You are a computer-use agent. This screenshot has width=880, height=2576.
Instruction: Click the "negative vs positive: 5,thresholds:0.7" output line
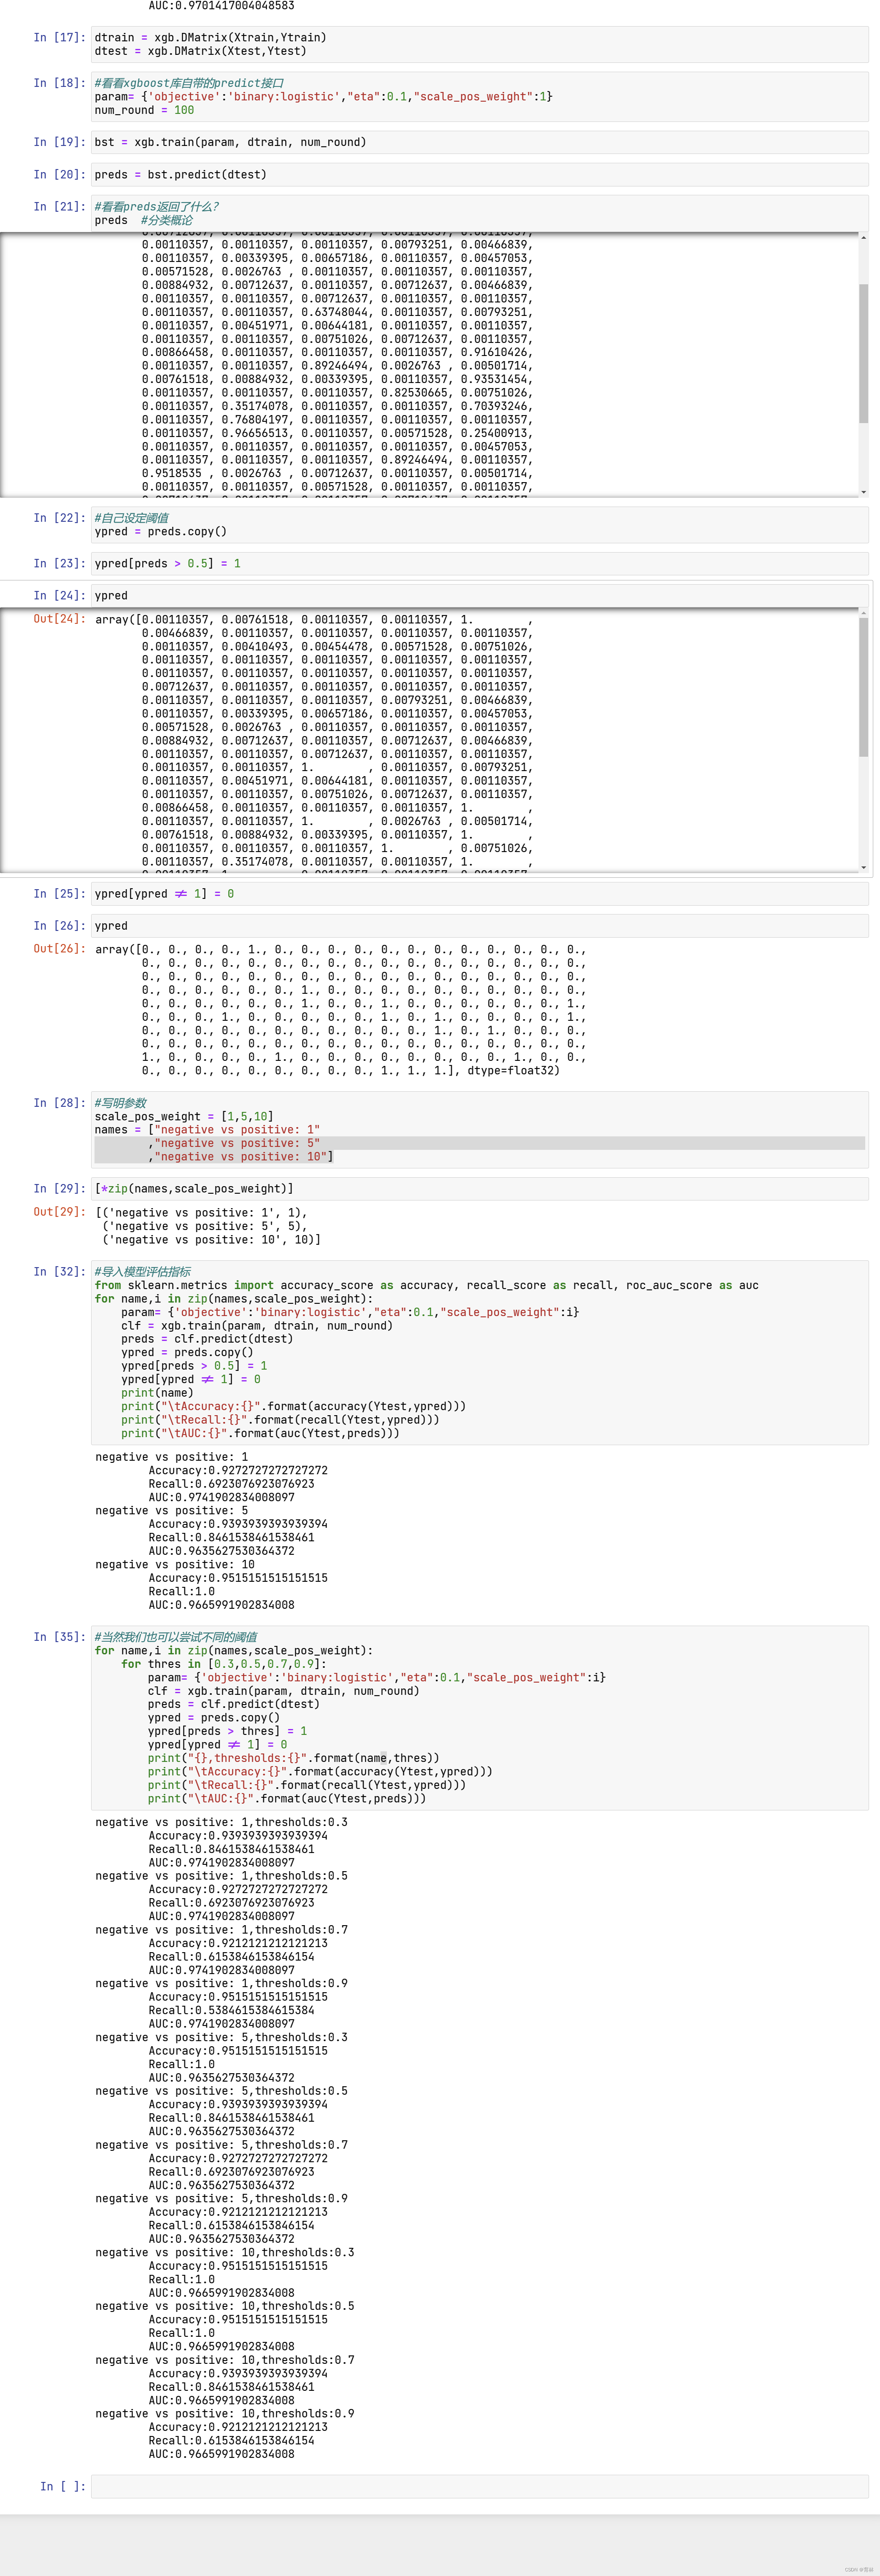pyautogui.click(x=221, y=2145)
